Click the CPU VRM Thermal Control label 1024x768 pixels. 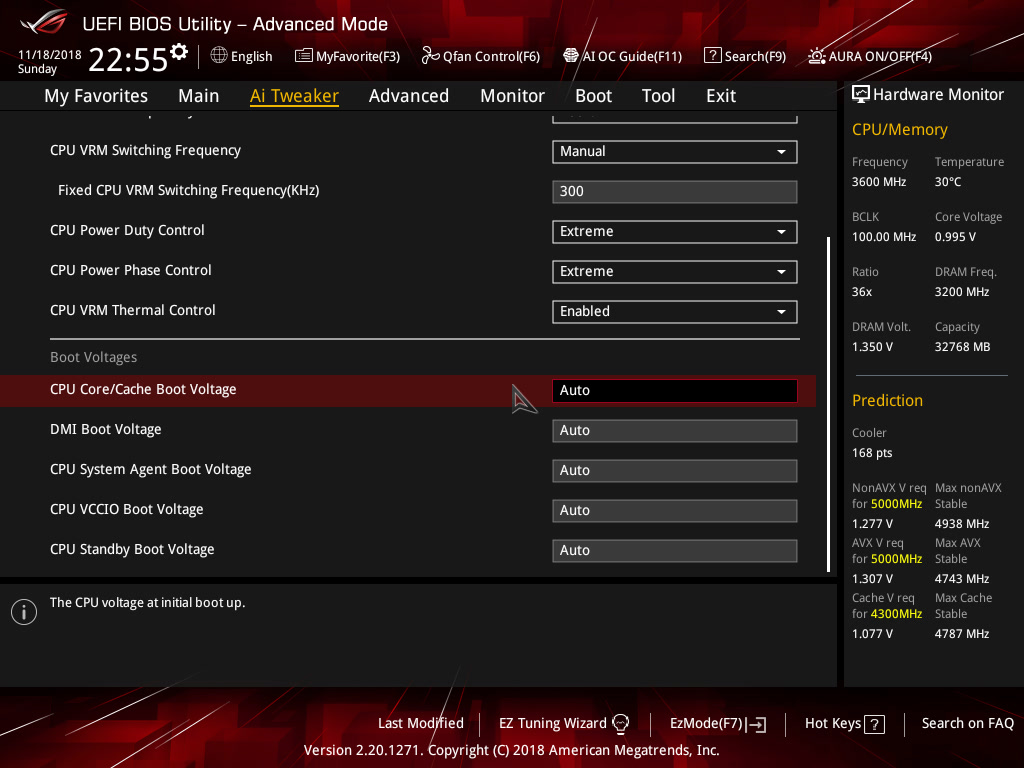133,310
